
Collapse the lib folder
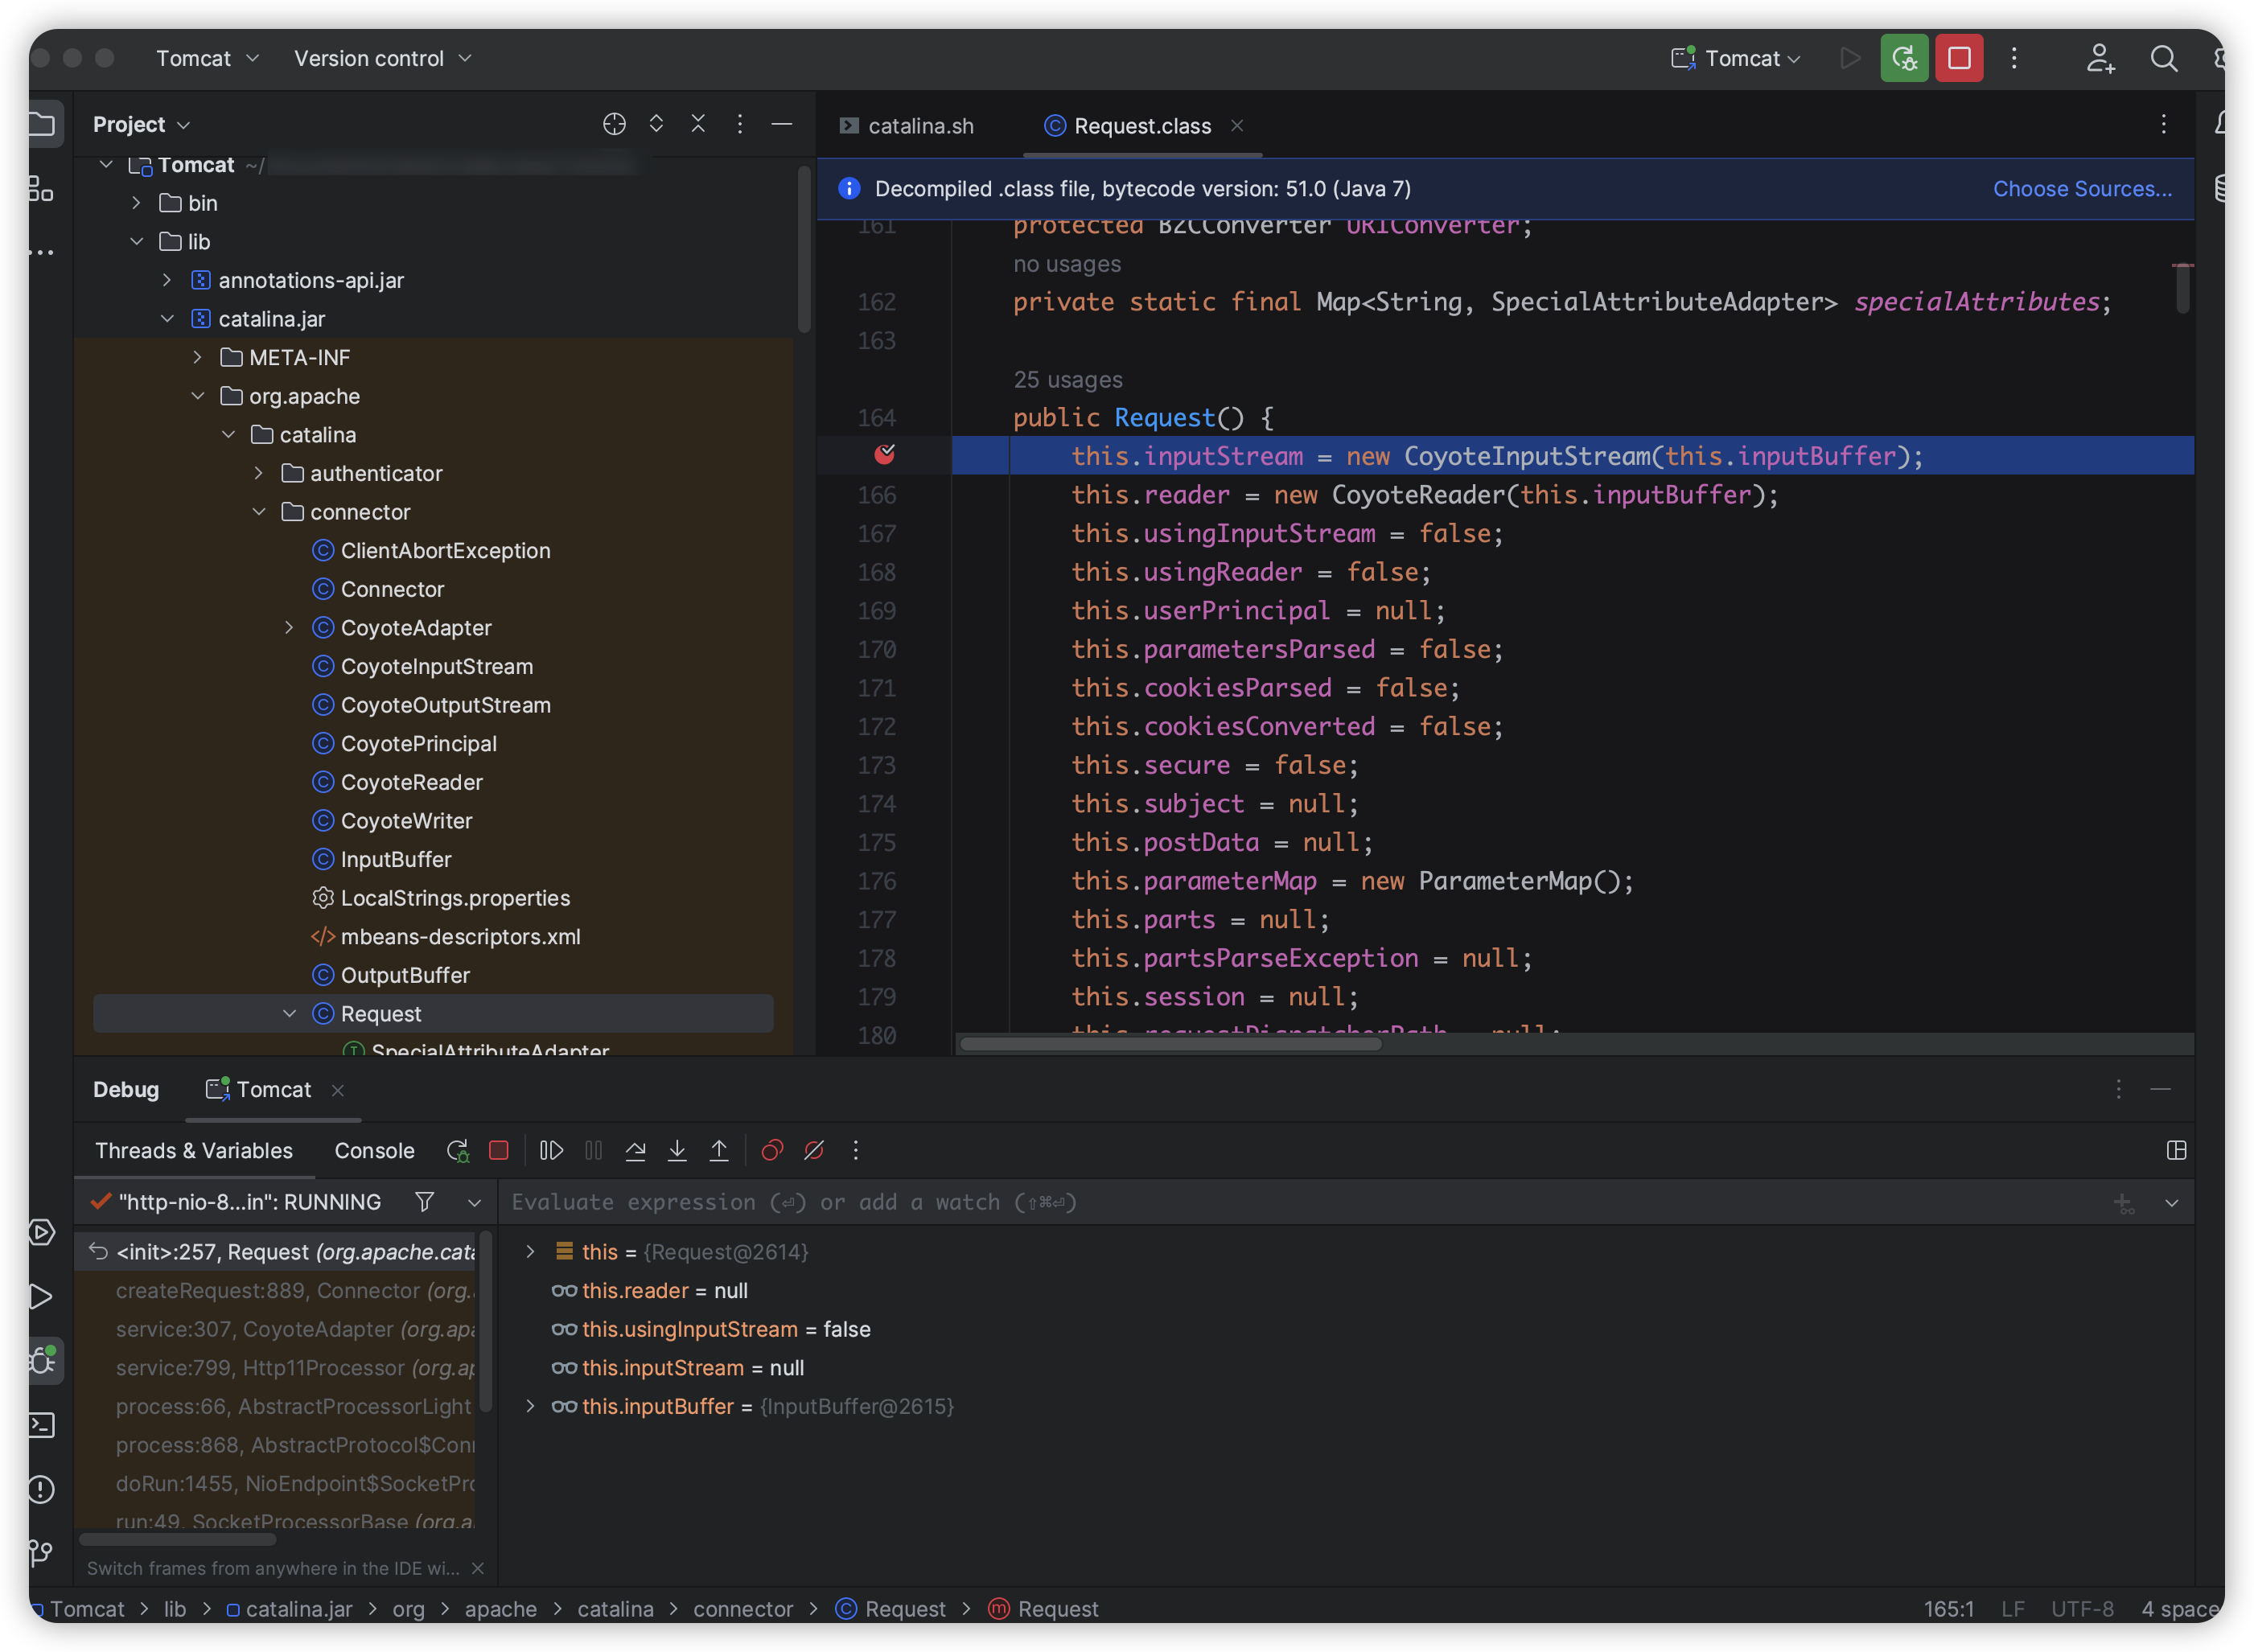(x=136, y=242)
